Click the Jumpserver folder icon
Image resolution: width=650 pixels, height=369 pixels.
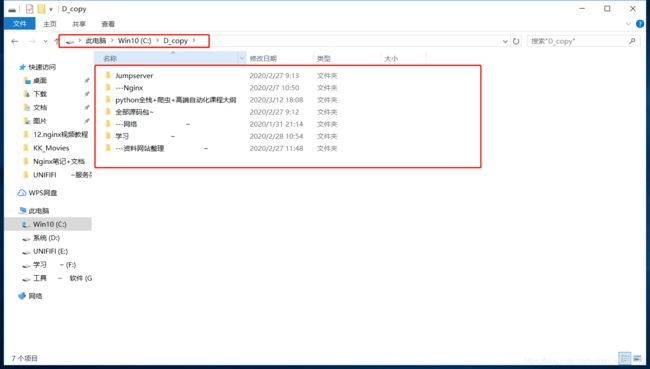pos(108,75)
